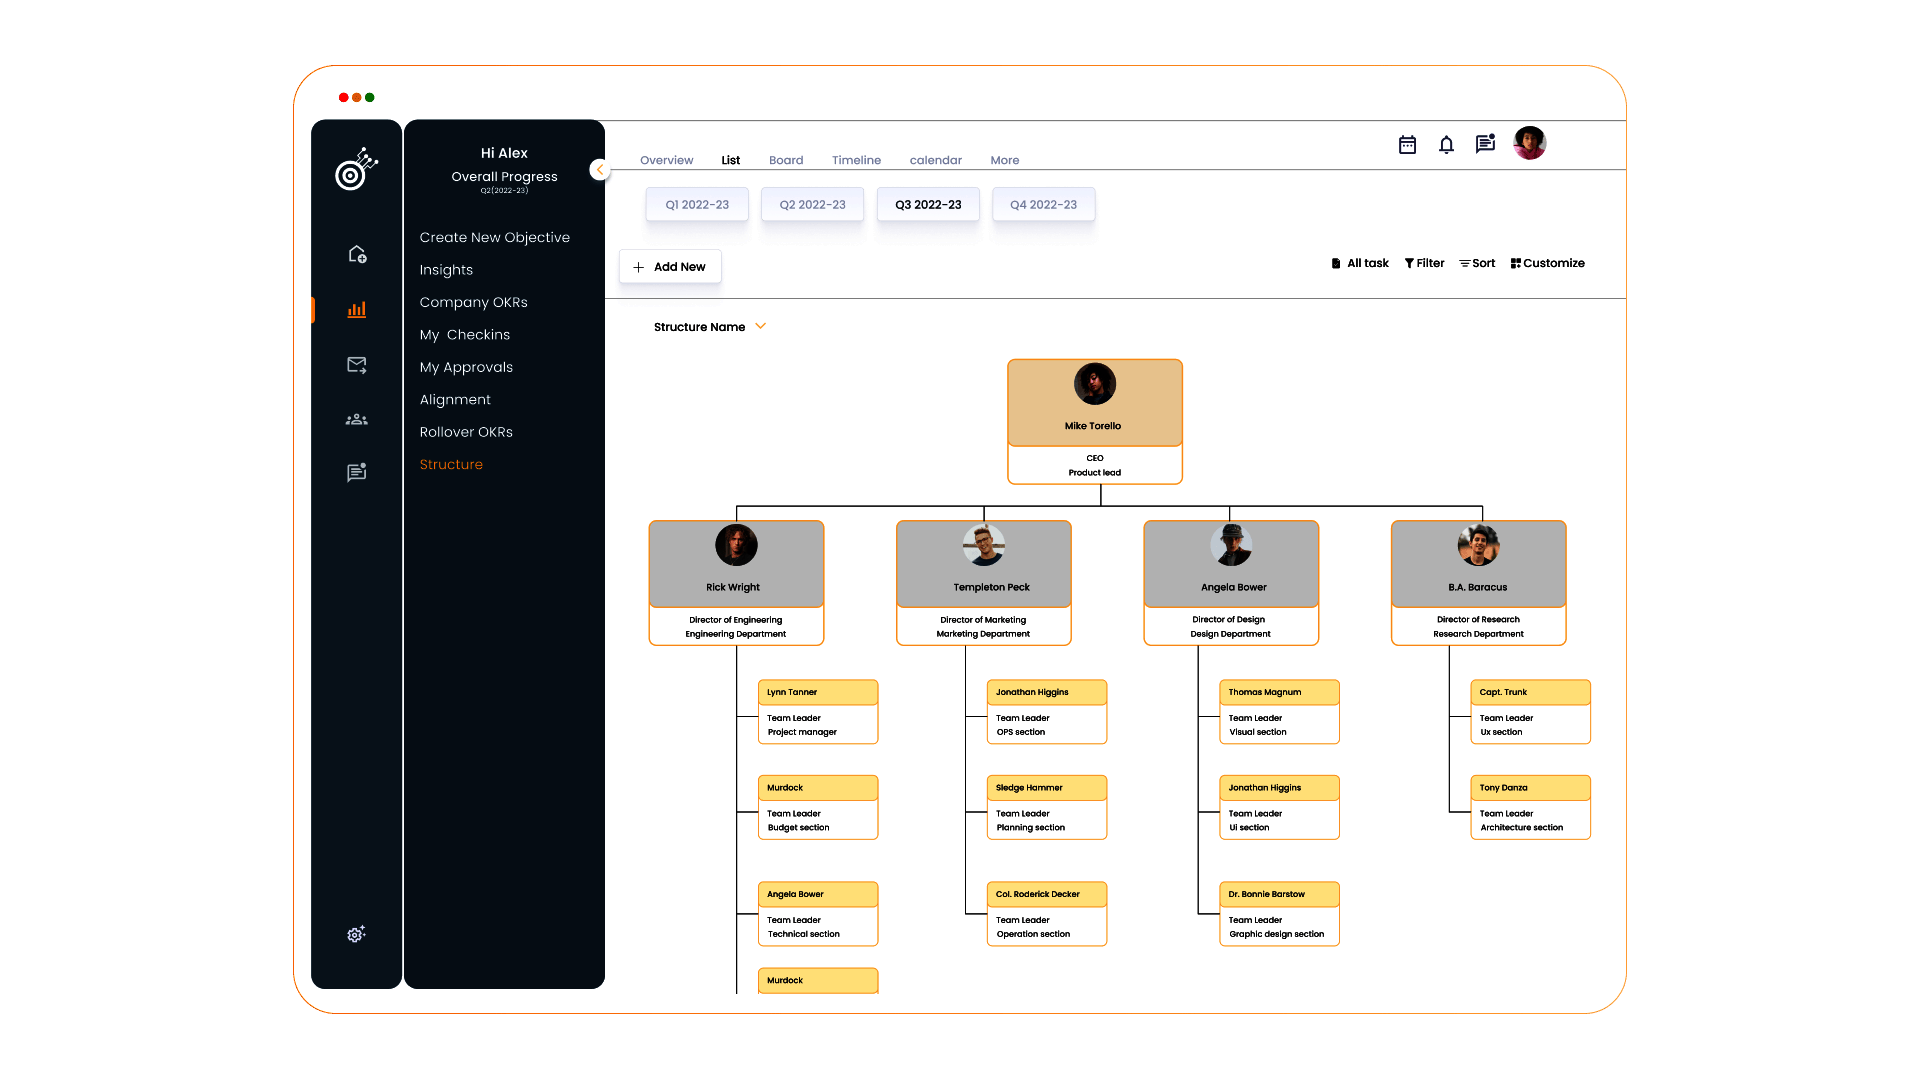Switch to the Timeline tab
The image size is (1920, 1080).
click(856, 160)
